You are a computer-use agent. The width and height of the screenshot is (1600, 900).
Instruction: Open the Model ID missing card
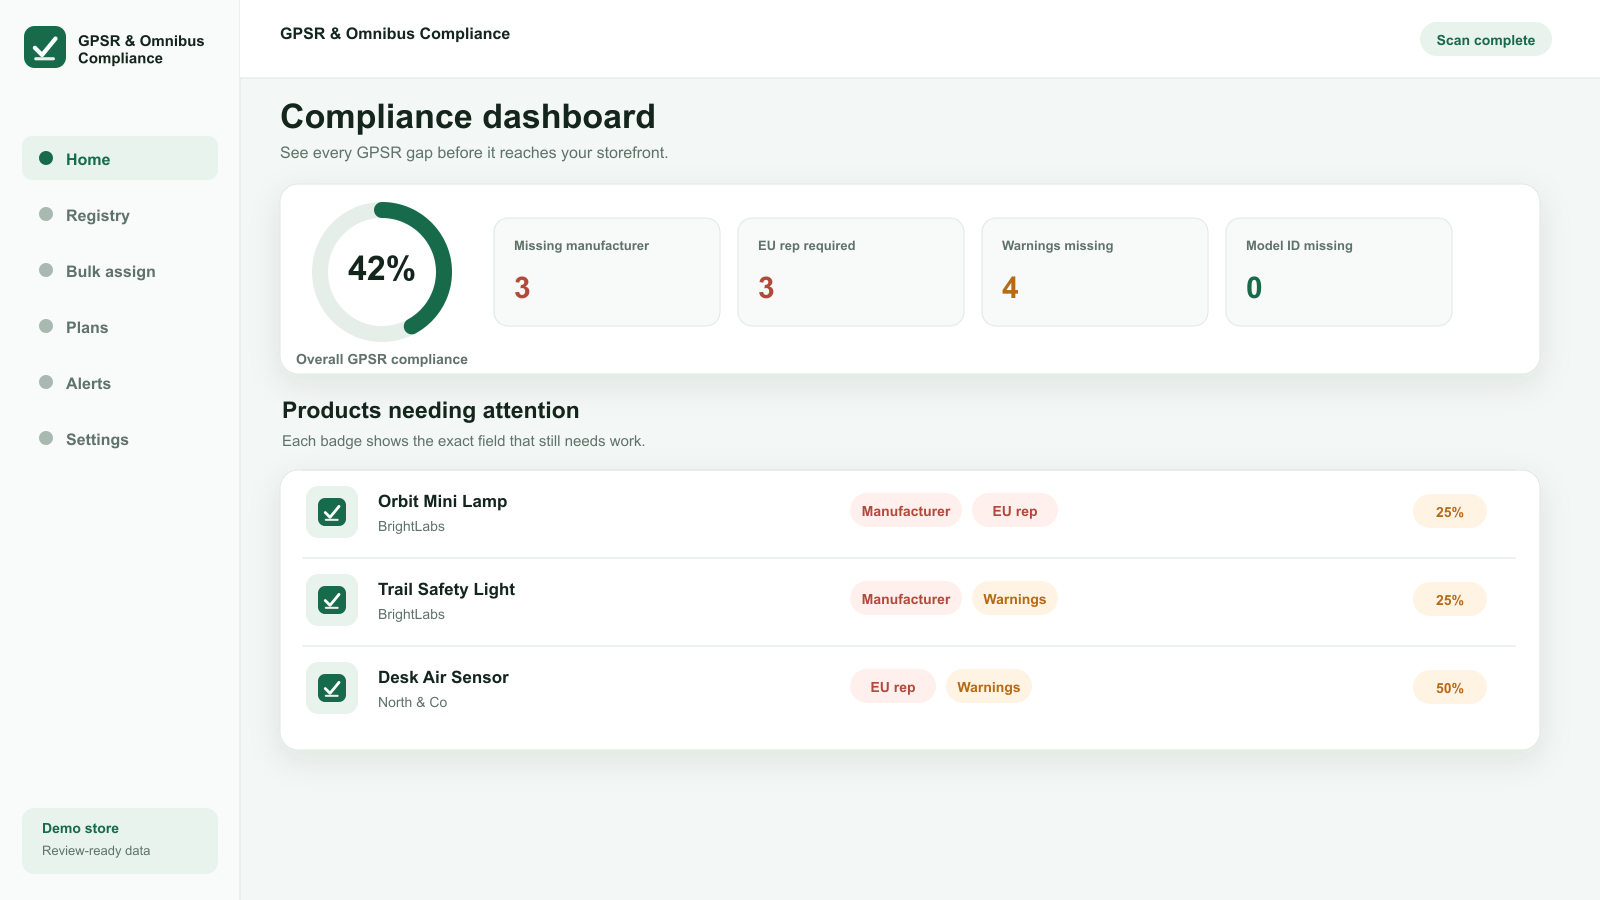(1339, 272)
